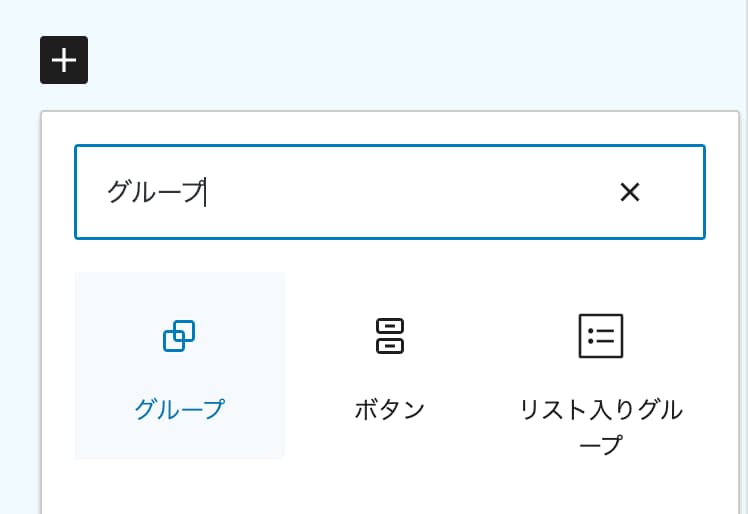Select the list-in-box リスト入りグループ icon
The image size is (748, 514).
(x=601, y=336)
